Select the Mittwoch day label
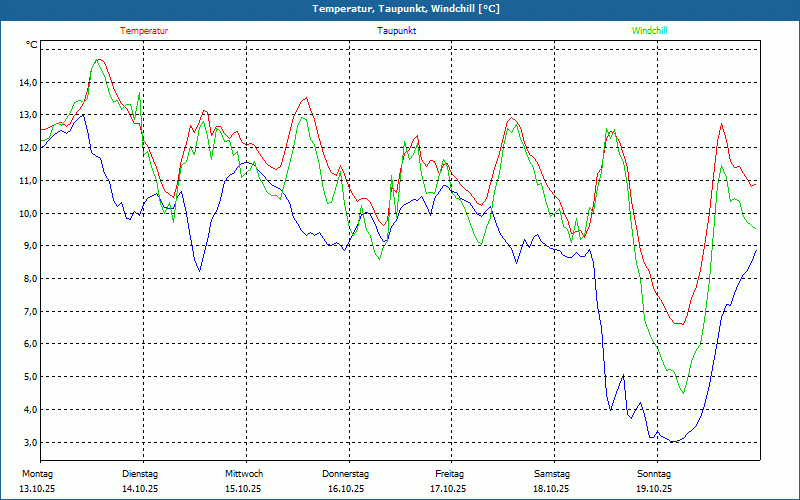 [243, 473]
